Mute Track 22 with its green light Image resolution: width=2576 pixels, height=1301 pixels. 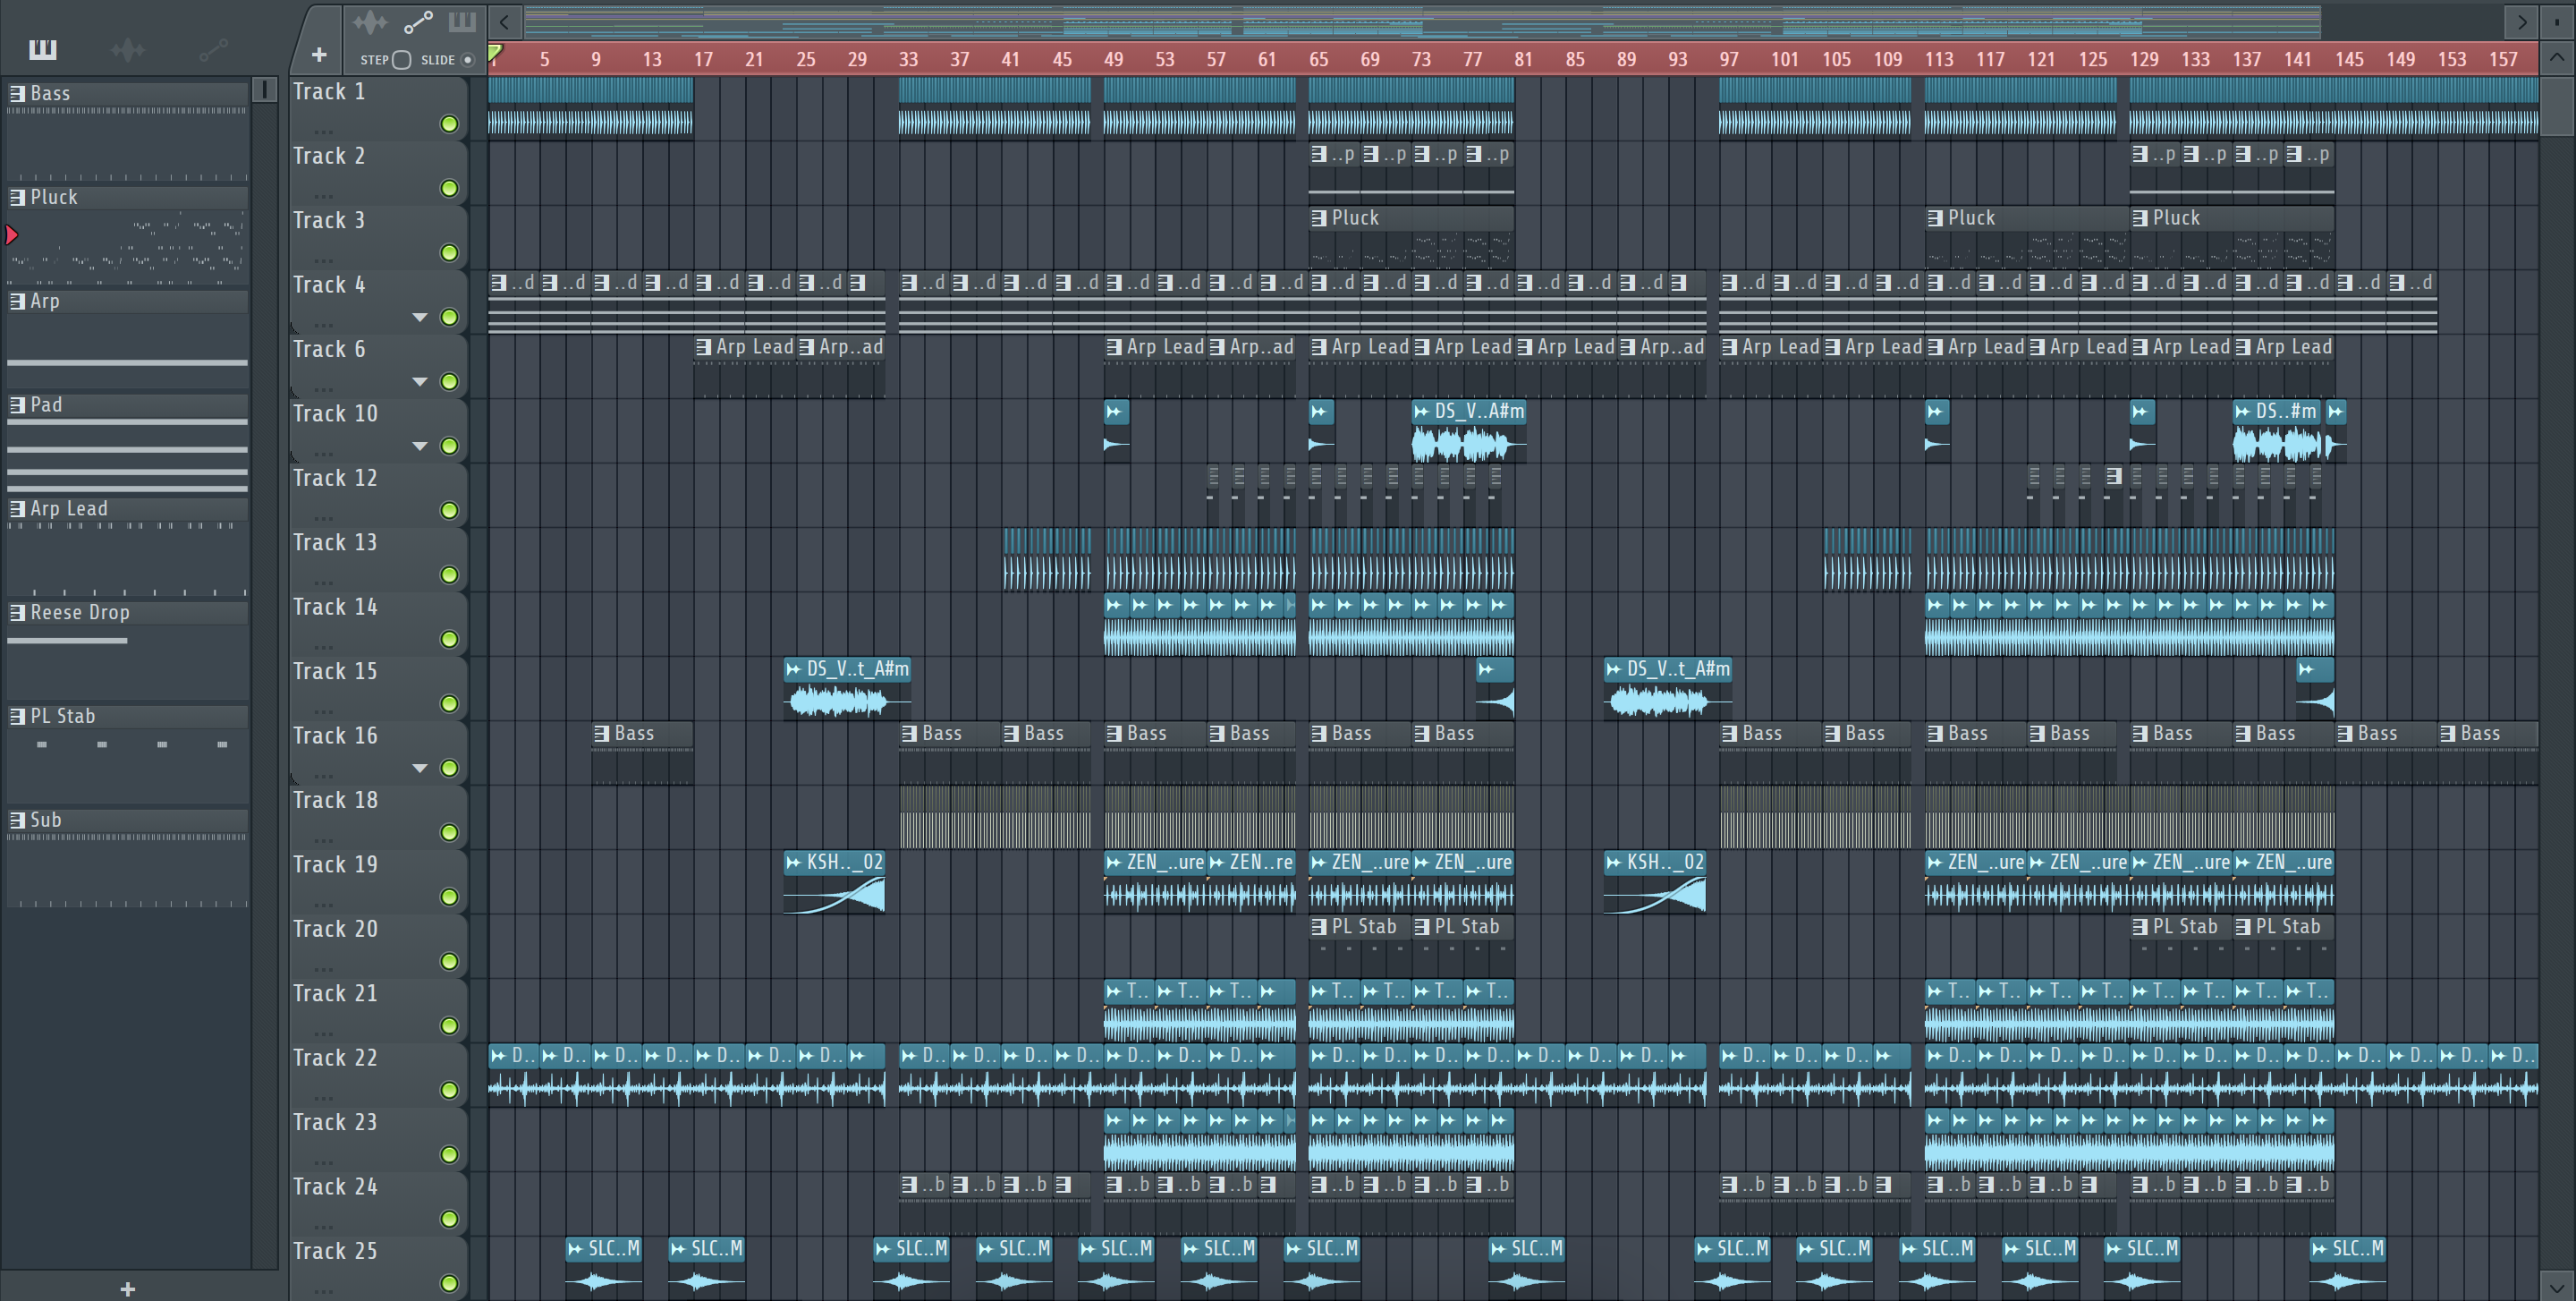[x=449, y=1090]
